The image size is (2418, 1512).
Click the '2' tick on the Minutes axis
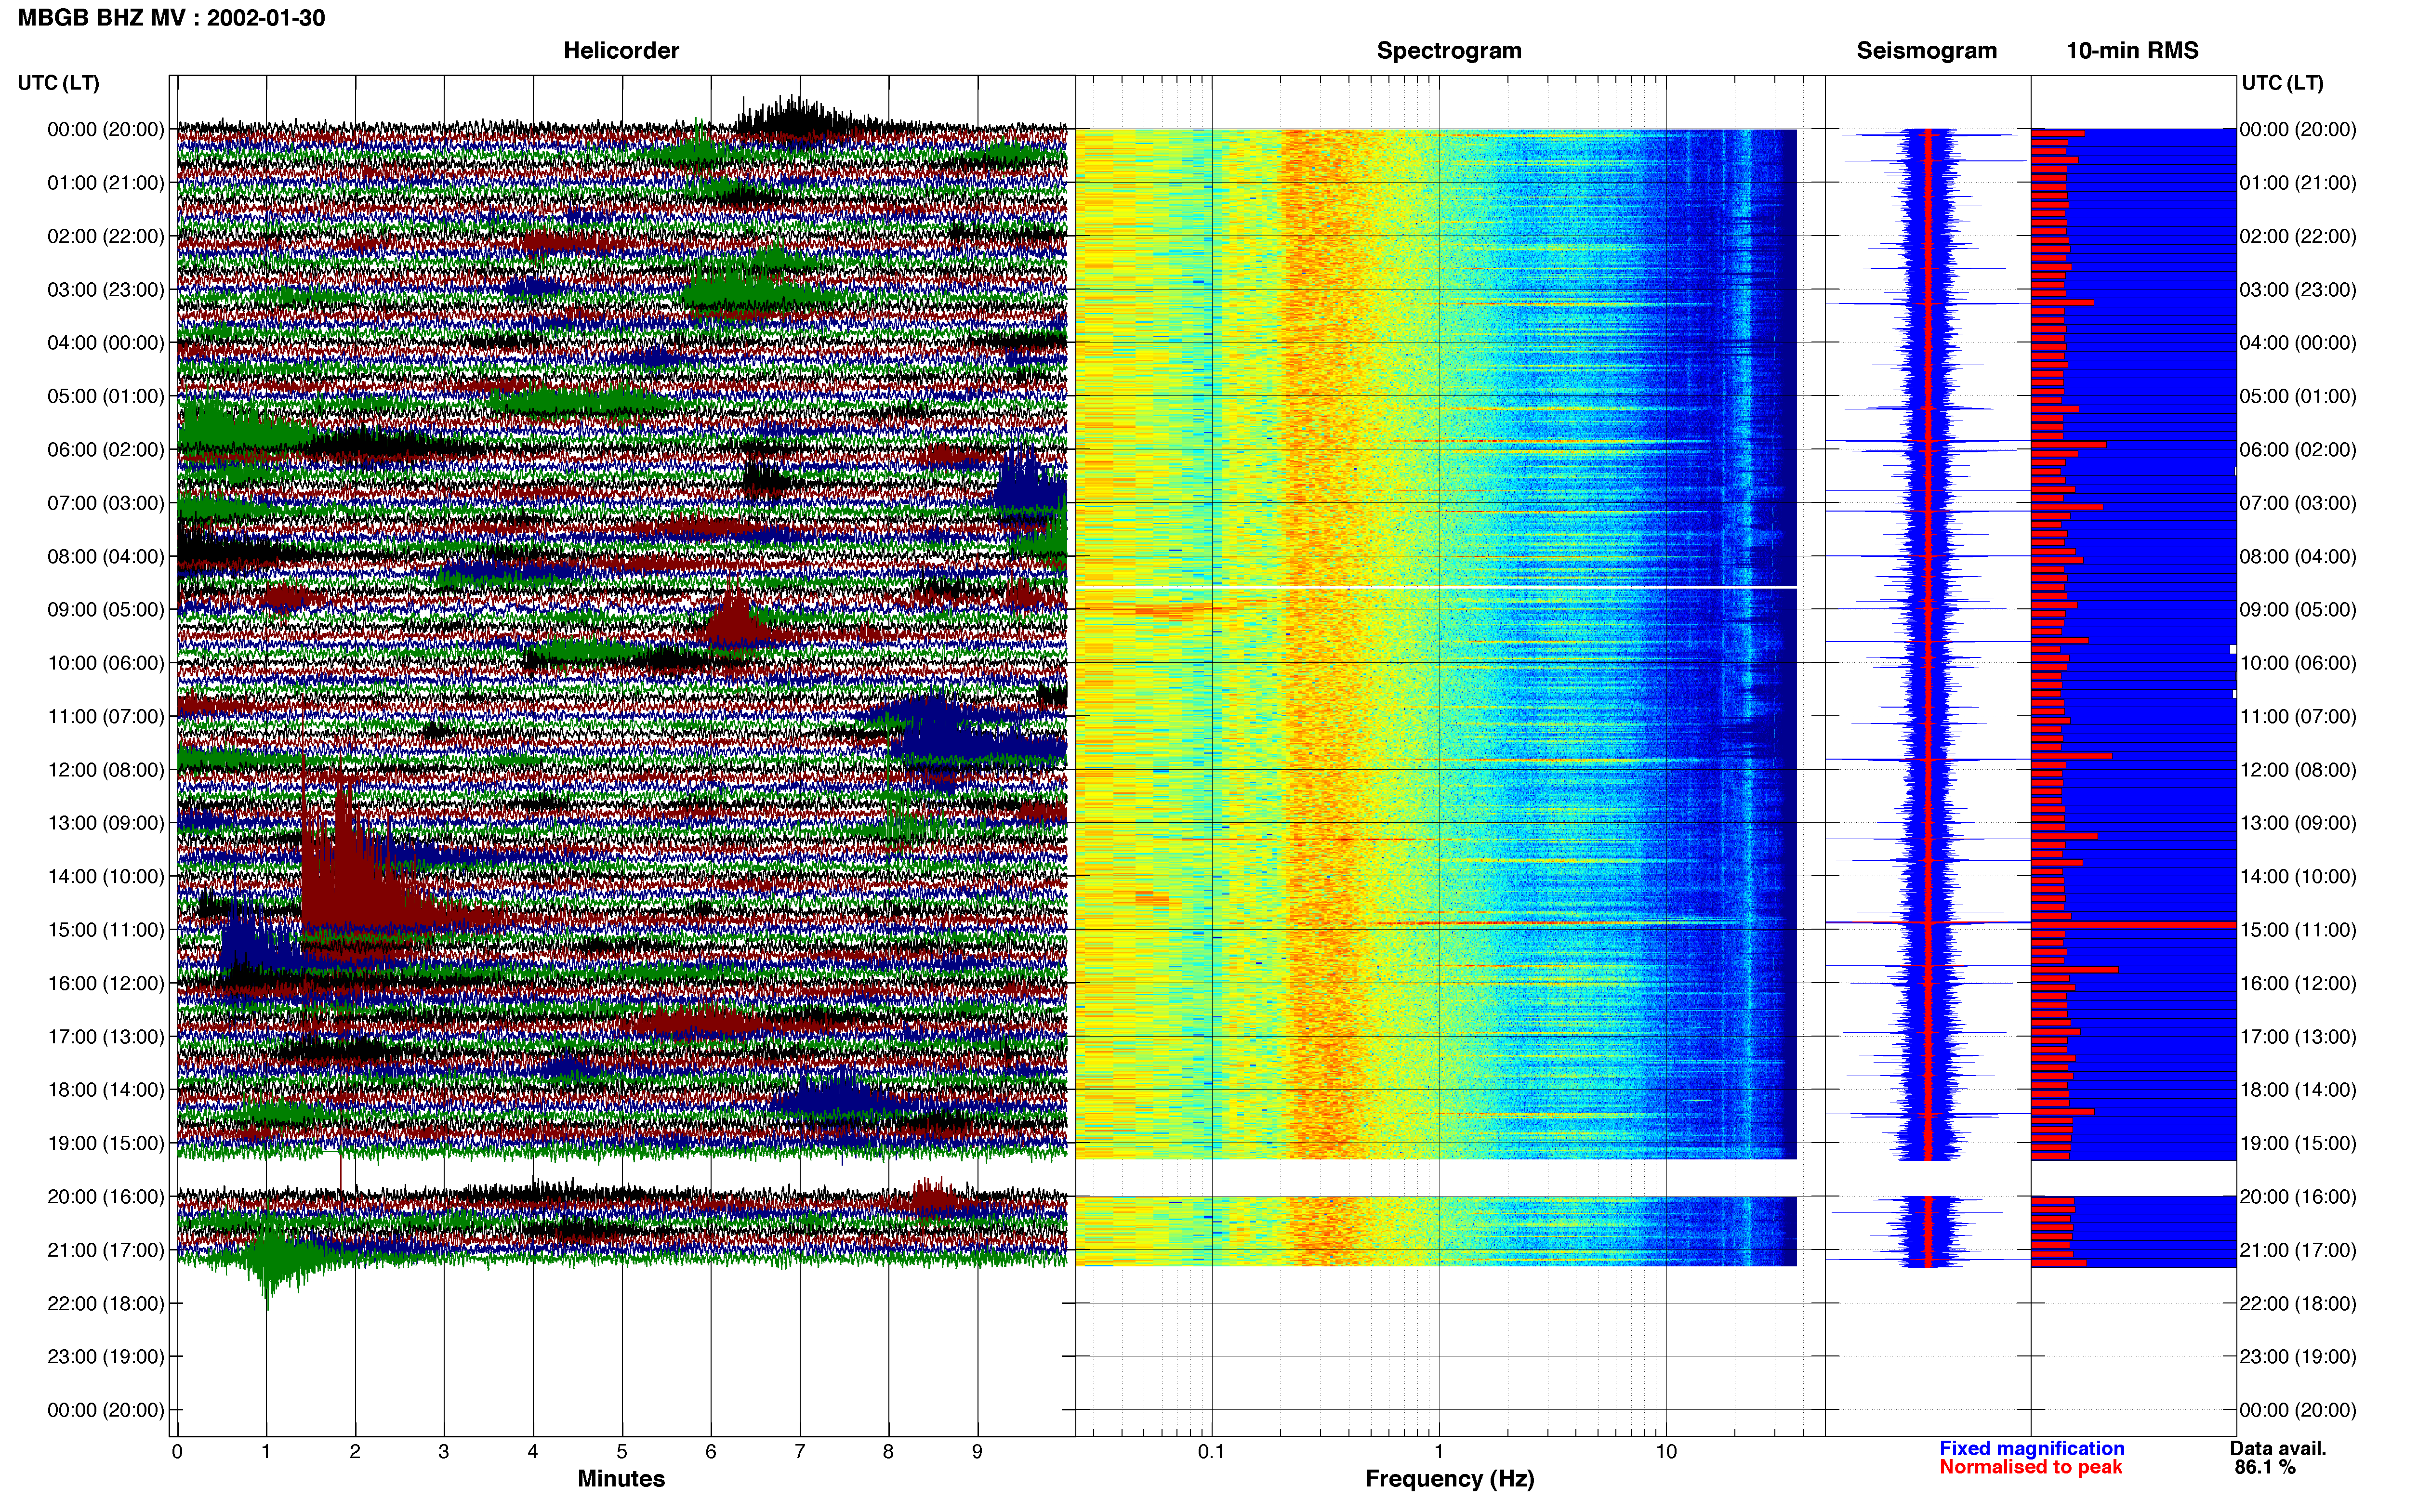pyautogui.click(x=355, y=1452)
